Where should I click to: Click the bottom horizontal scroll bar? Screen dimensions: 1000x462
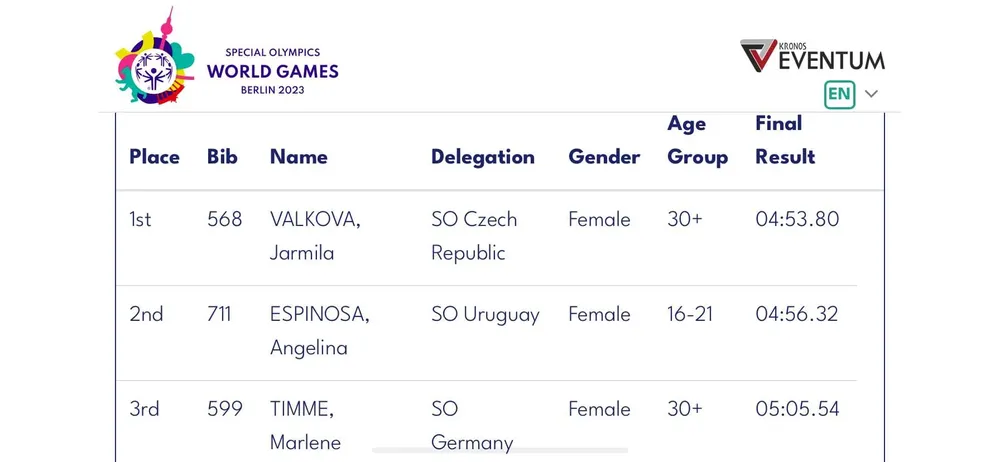click(500, 451)
